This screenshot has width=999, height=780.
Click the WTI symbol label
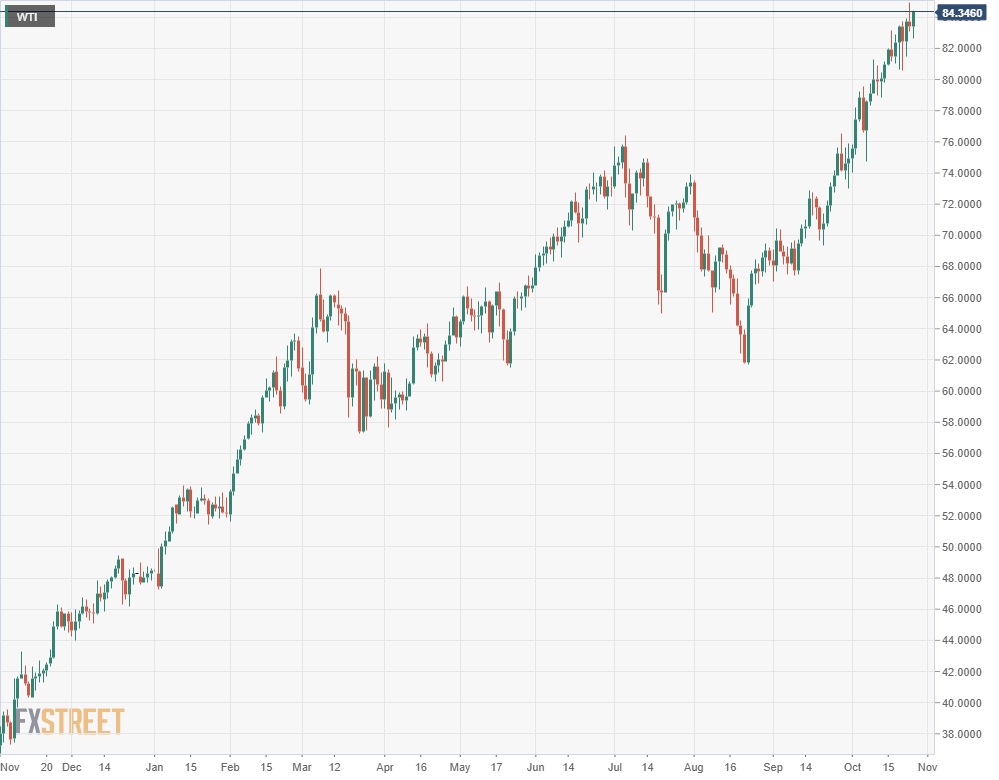pos(30,17)
